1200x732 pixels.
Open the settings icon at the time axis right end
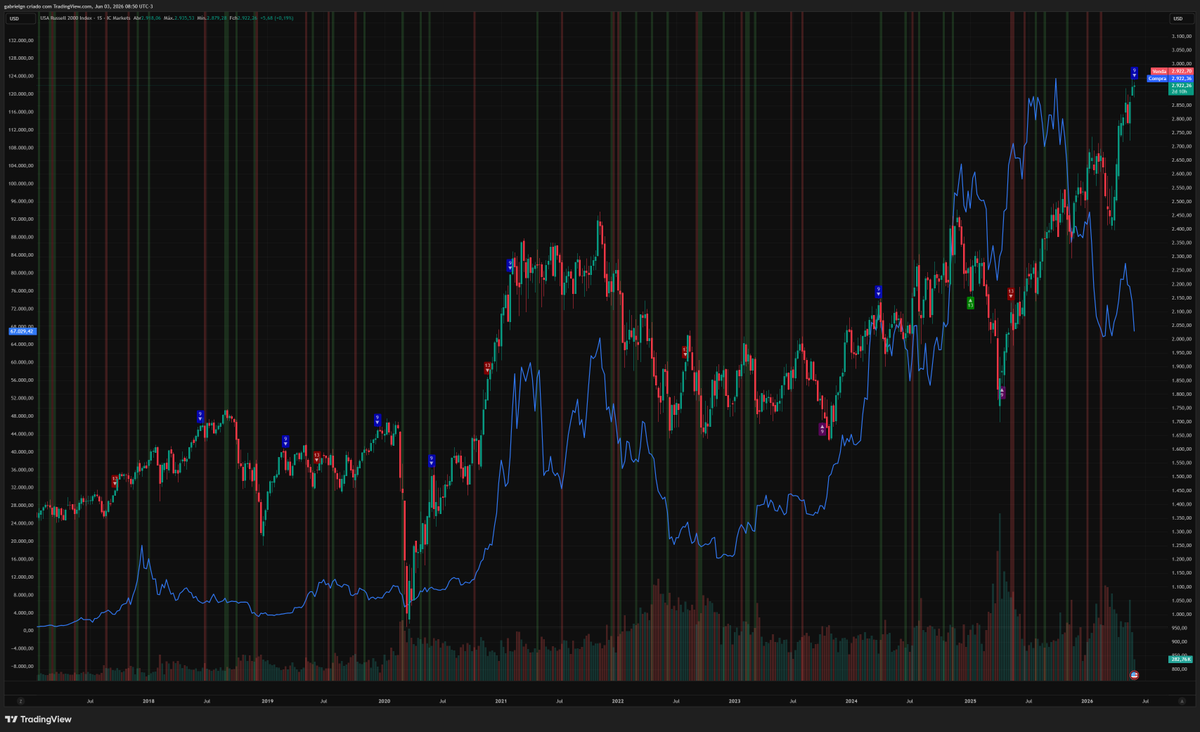coord(1181,701)
